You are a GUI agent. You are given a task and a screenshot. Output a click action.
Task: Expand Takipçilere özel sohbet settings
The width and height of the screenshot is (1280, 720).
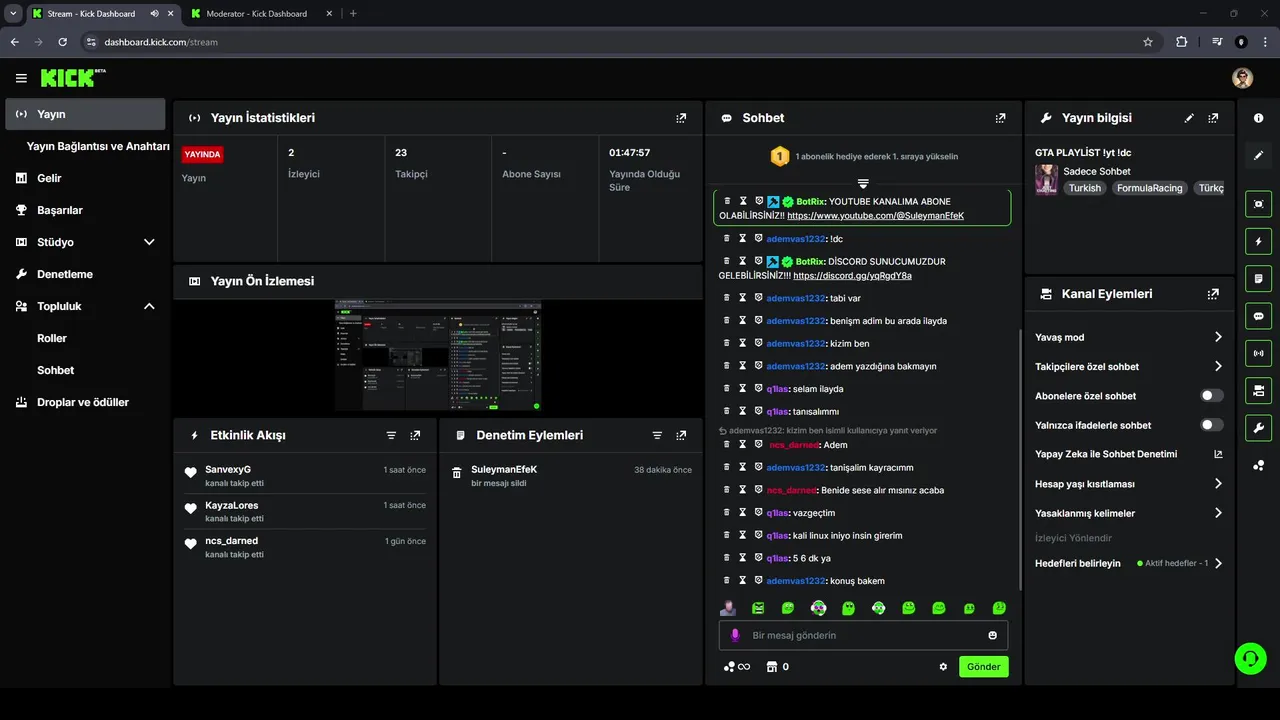pos(1218,367)
